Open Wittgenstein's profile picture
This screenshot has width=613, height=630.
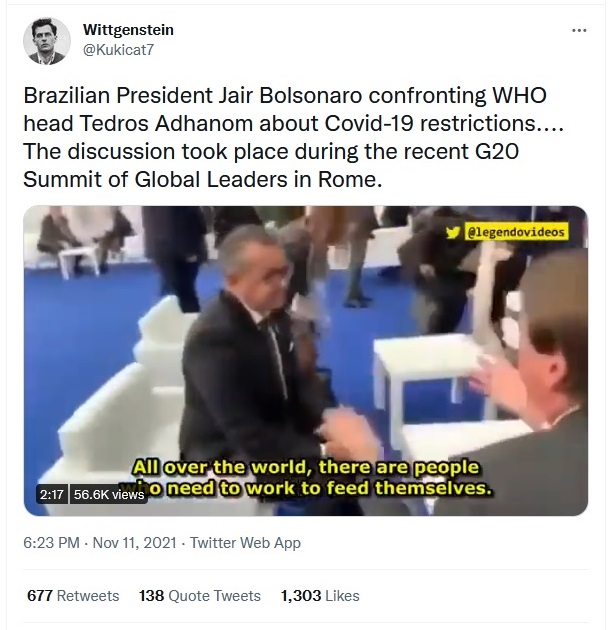47,41
